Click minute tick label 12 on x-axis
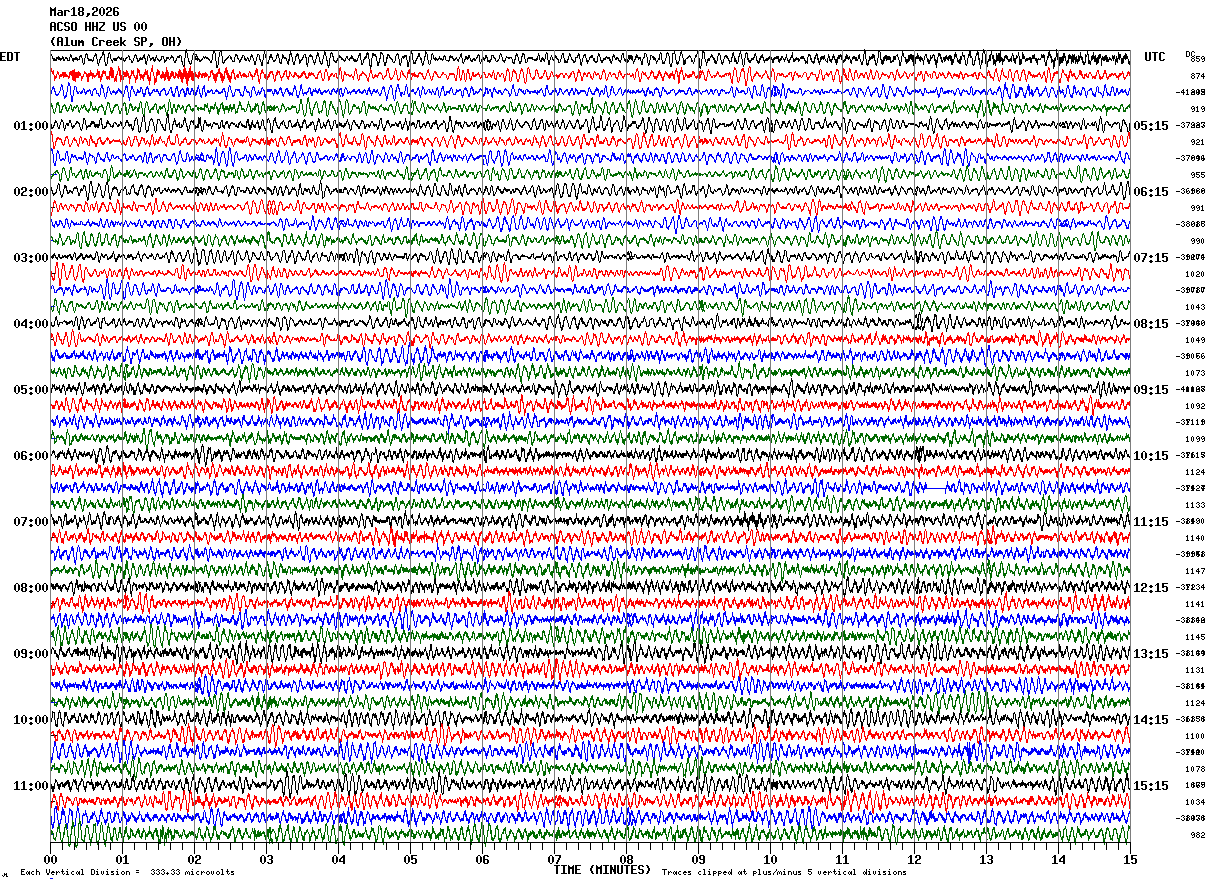1210x886 pixels. coord(914,859)
